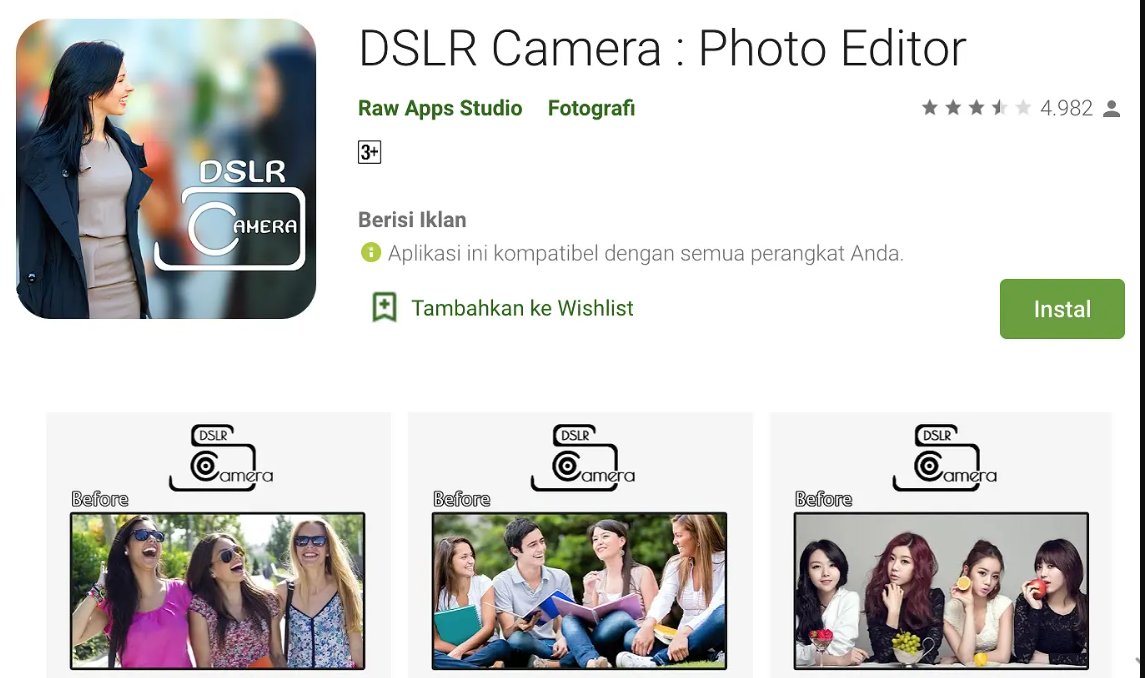Click Before label above the students photo

coord(462,499)
